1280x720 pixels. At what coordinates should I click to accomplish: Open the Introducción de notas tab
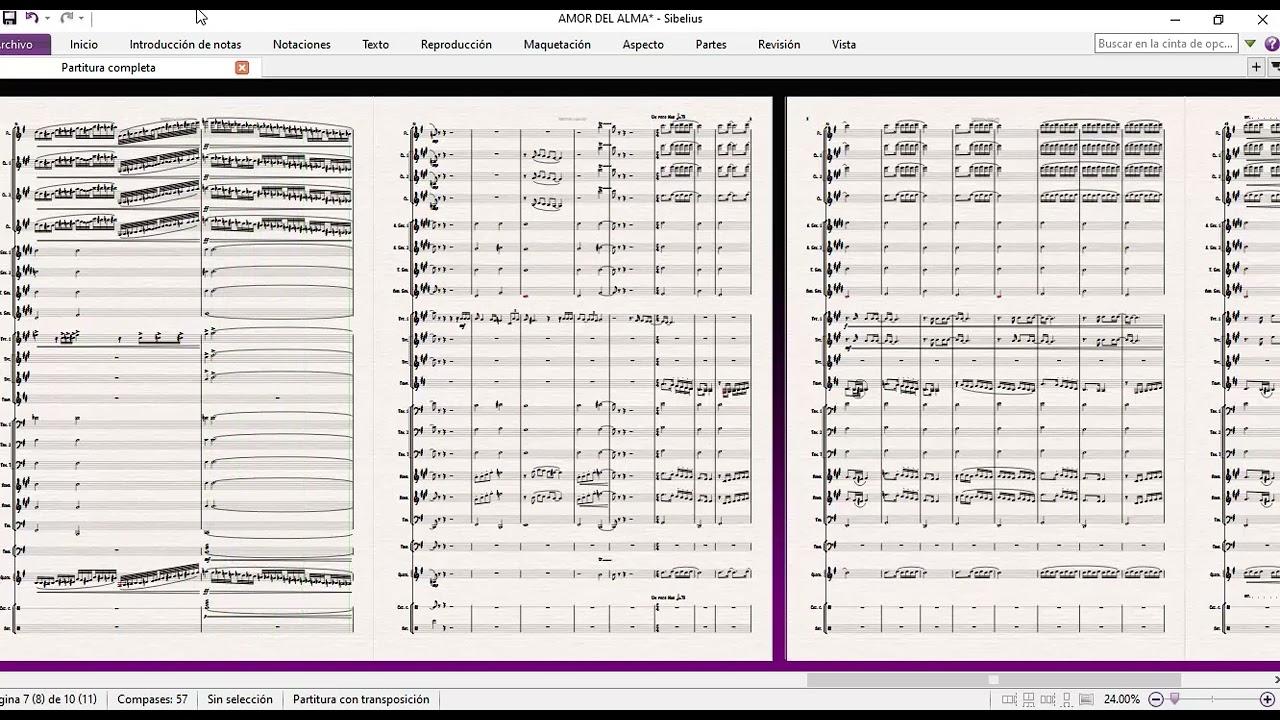point(185,44)
